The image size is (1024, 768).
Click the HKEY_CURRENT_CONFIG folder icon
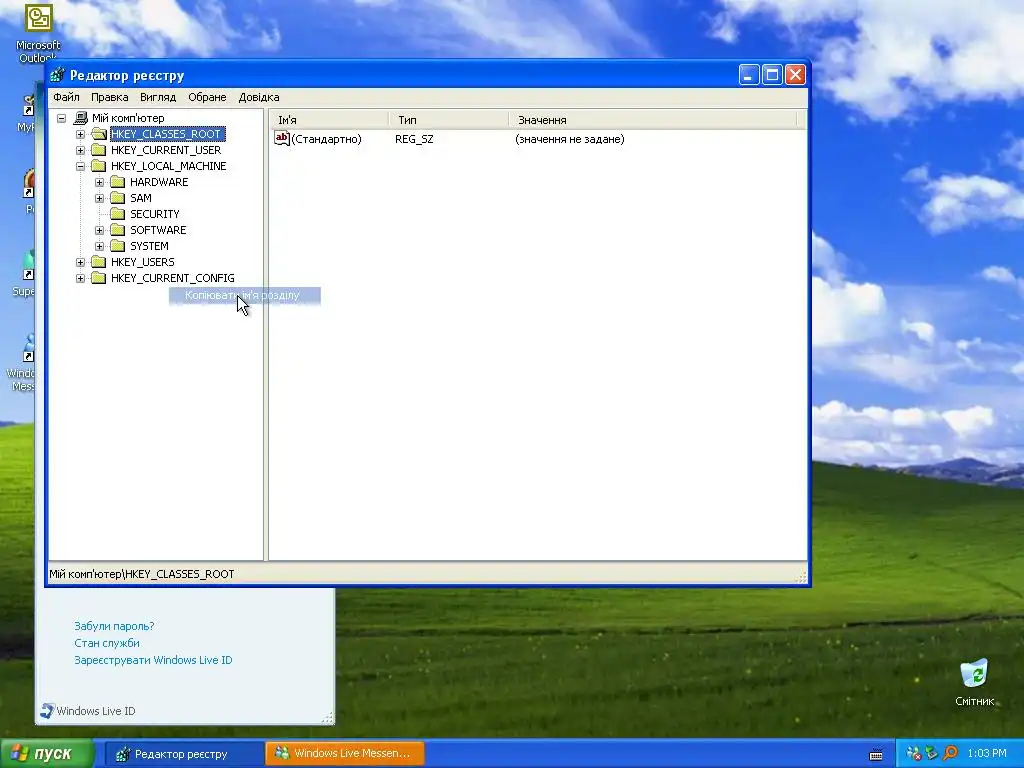point(99,278)
